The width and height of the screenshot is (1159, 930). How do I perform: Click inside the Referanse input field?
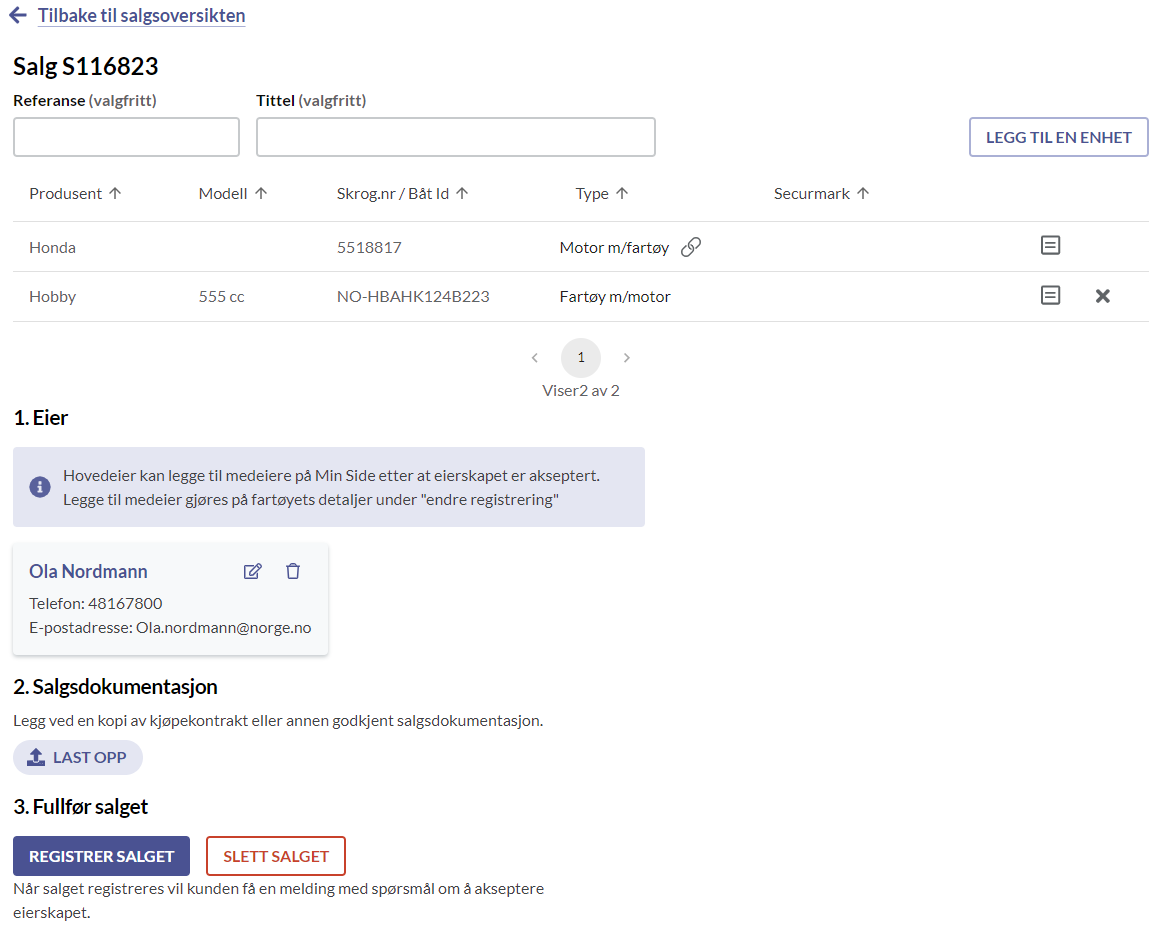(125, 137)
